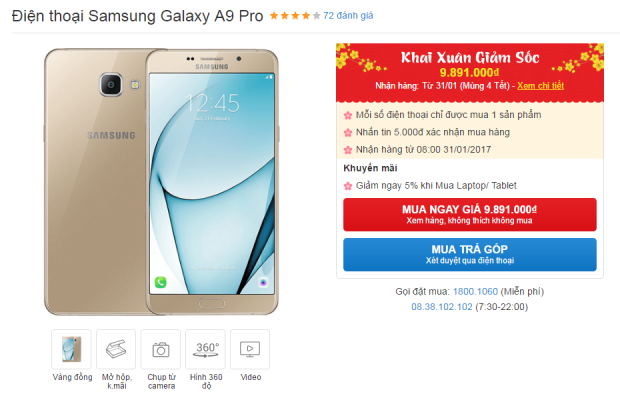Click the star rating icons

point(295,16)
